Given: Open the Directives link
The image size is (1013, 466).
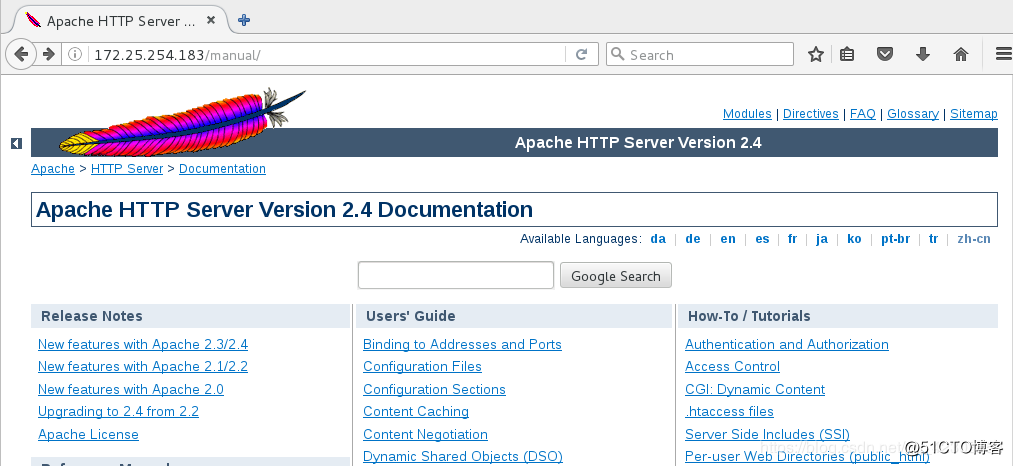Looking at the screenshot, I should click(811, 114).
